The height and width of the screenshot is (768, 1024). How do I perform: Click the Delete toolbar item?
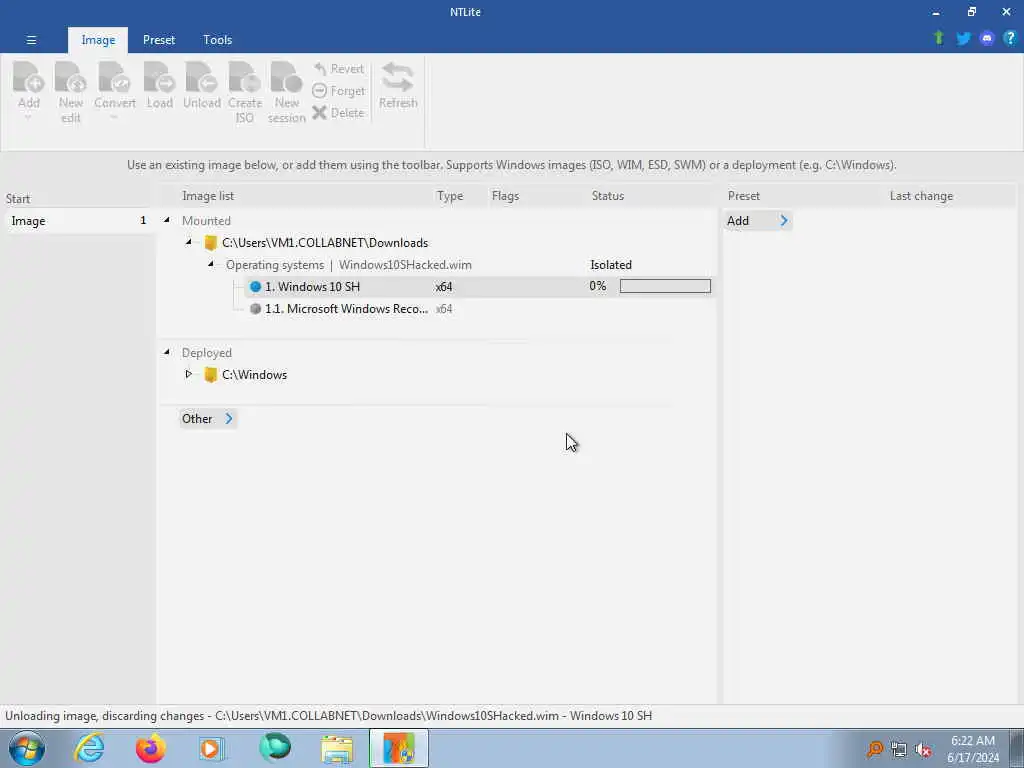point(338,112)
